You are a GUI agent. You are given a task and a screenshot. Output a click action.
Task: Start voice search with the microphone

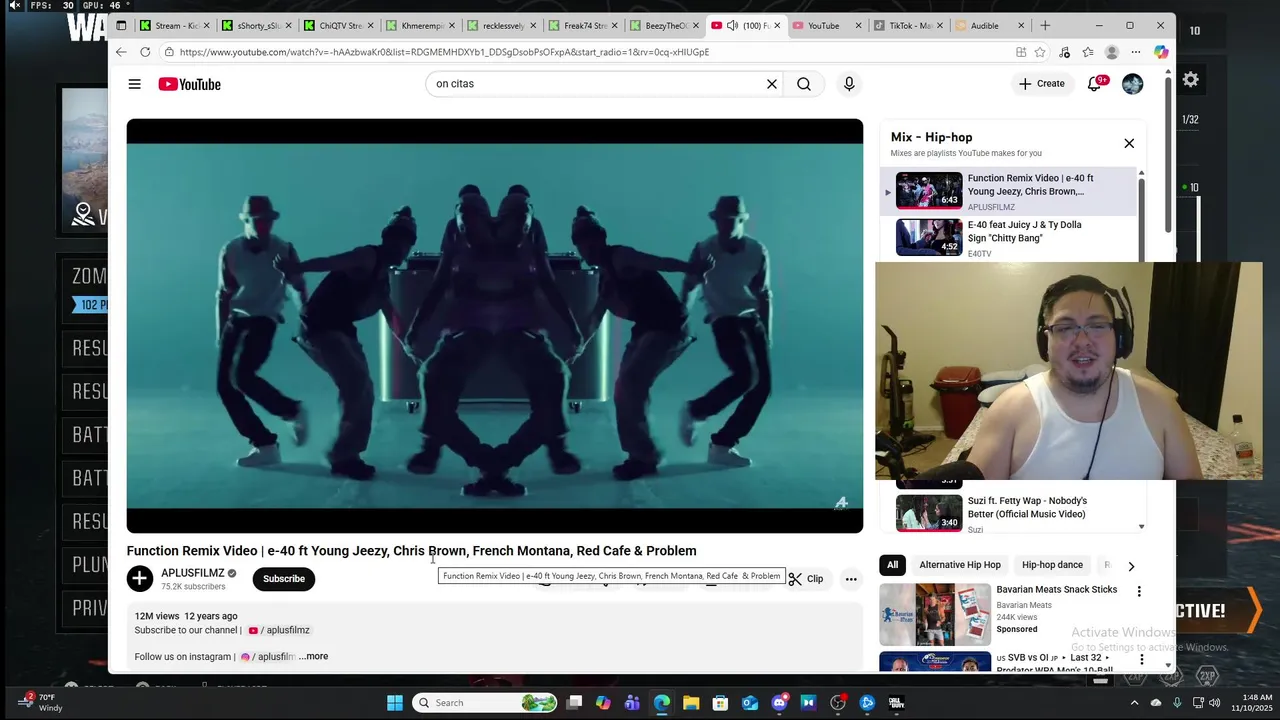pos(849,84)
